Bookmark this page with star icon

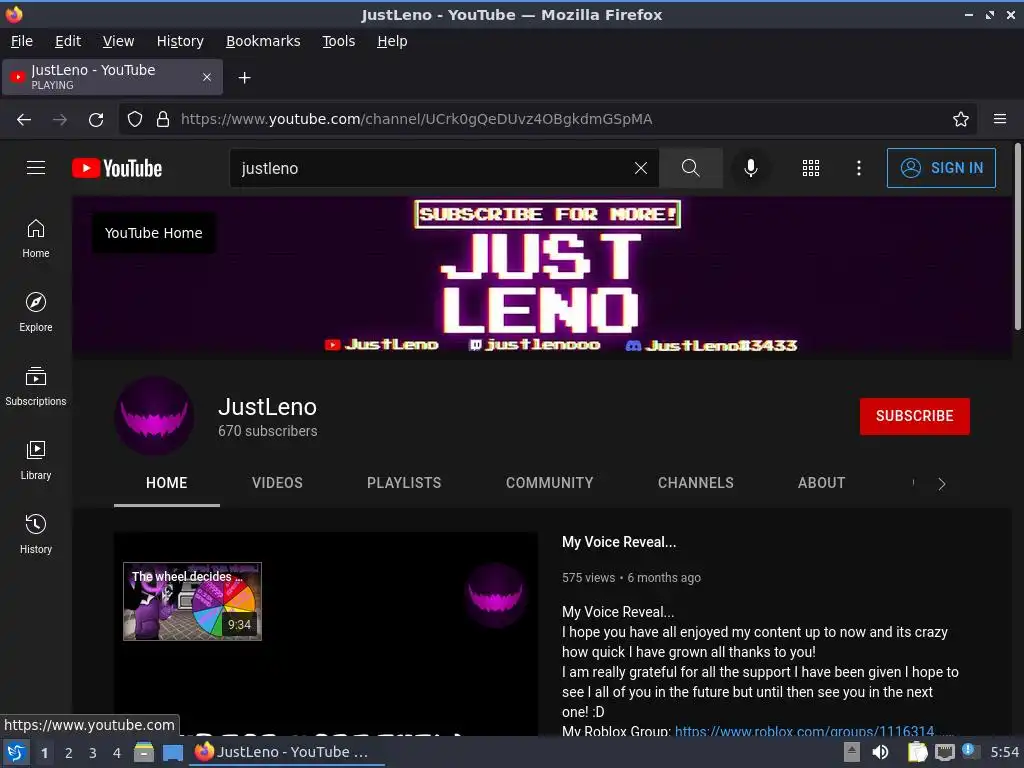[961, 119]
